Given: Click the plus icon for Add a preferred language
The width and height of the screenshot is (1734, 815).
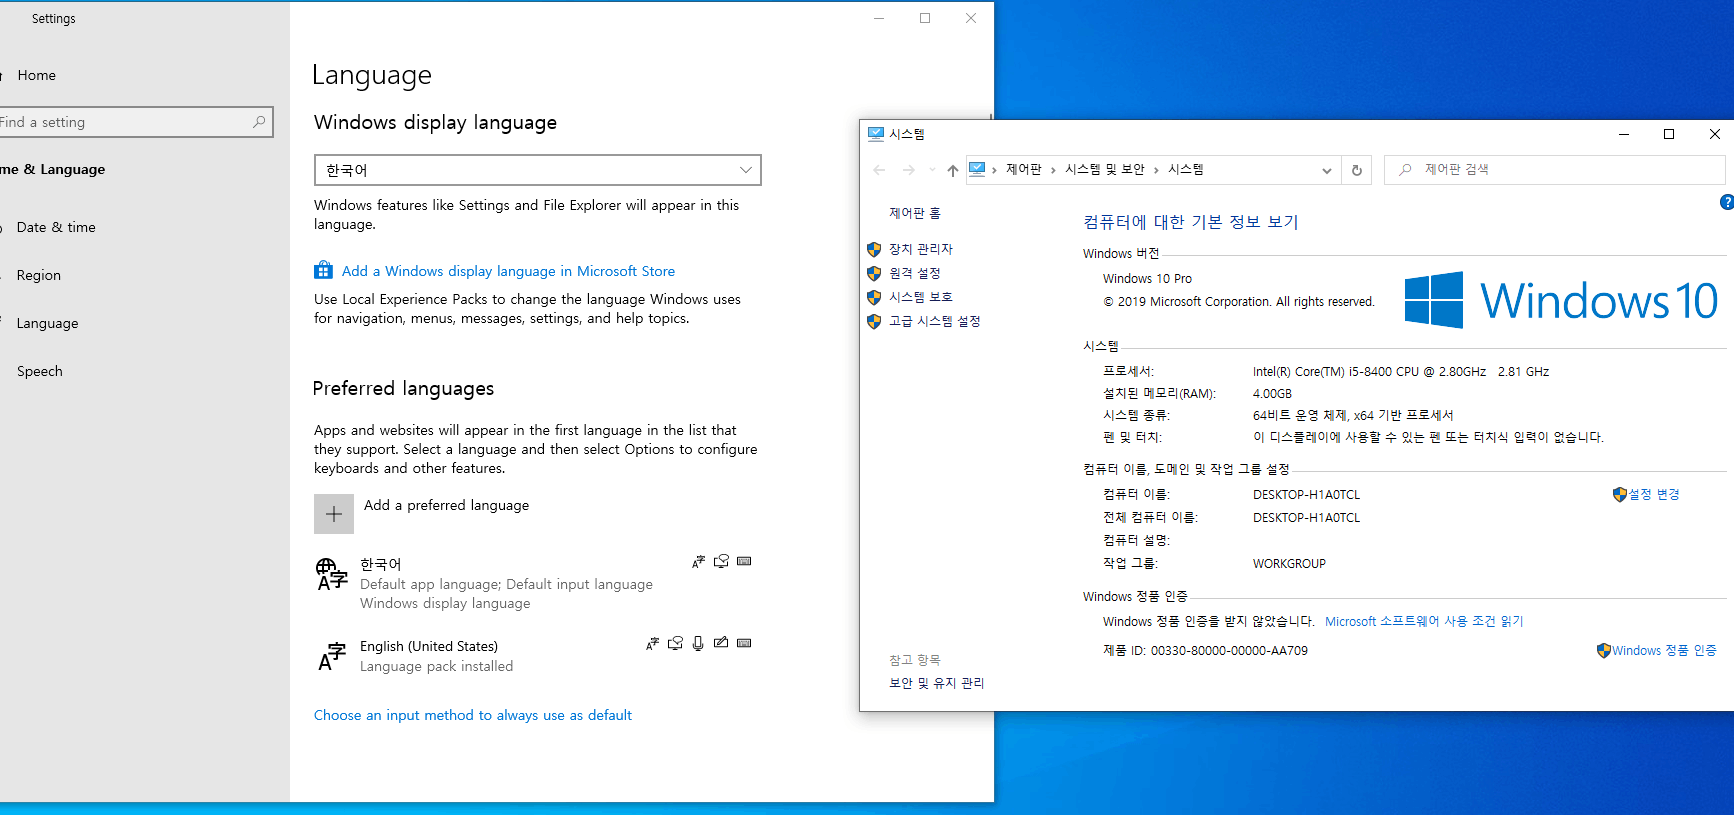Looking at the screenshot, I should (334, 514).
